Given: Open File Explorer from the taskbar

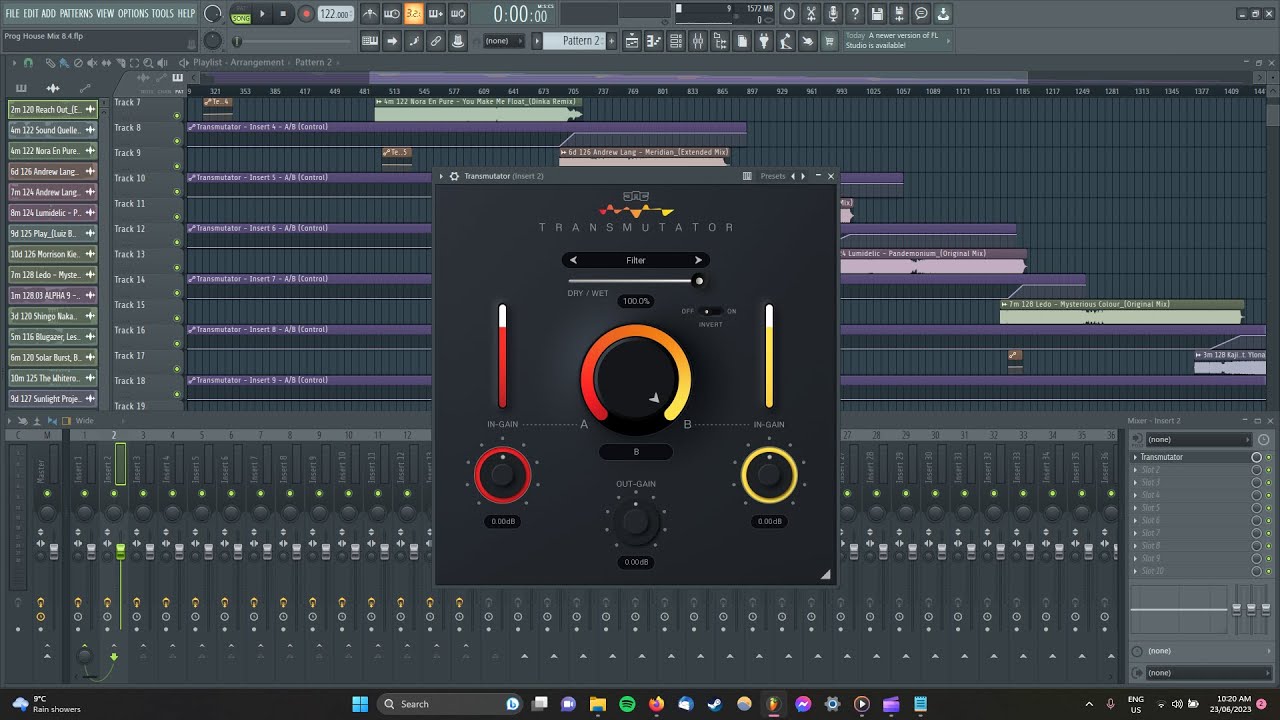Looking at the screenshot, I should click(598, 704).
